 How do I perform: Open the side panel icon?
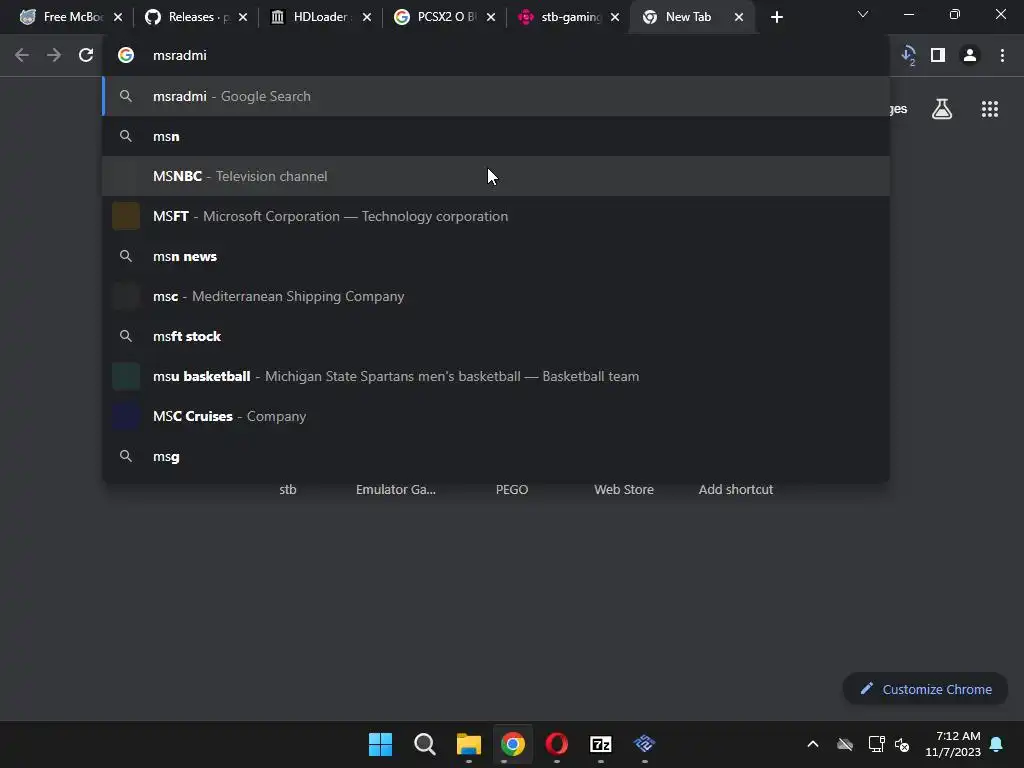[938, 56]
